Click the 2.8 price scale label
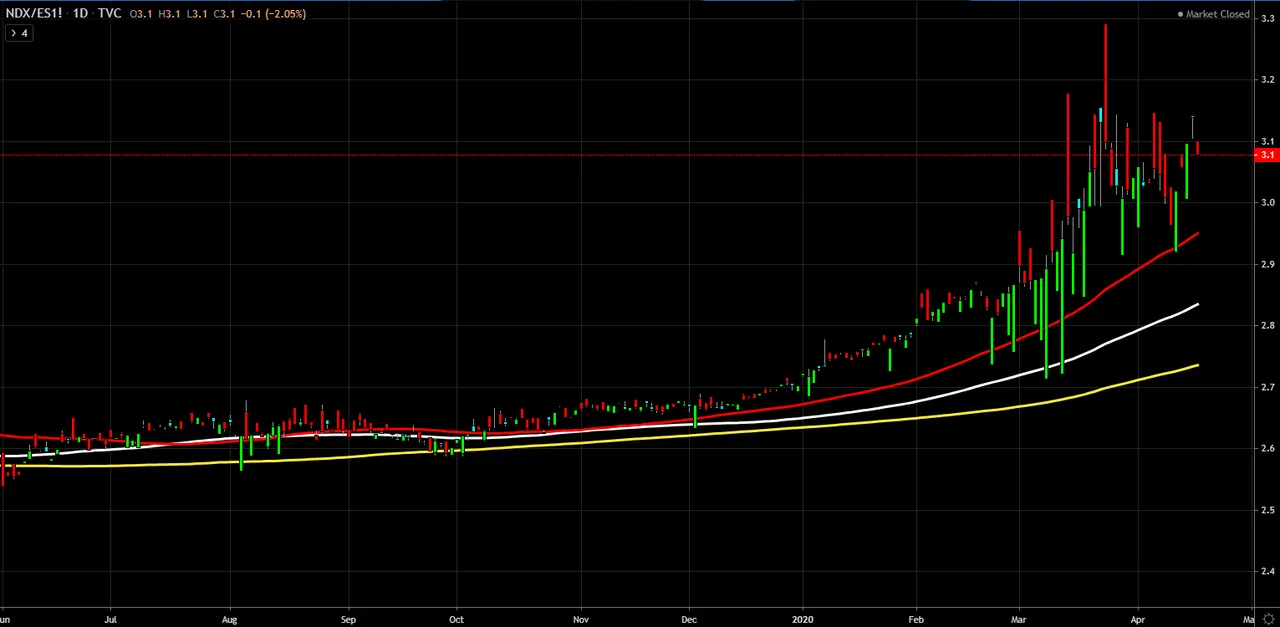 click(x=1267, y=326)
